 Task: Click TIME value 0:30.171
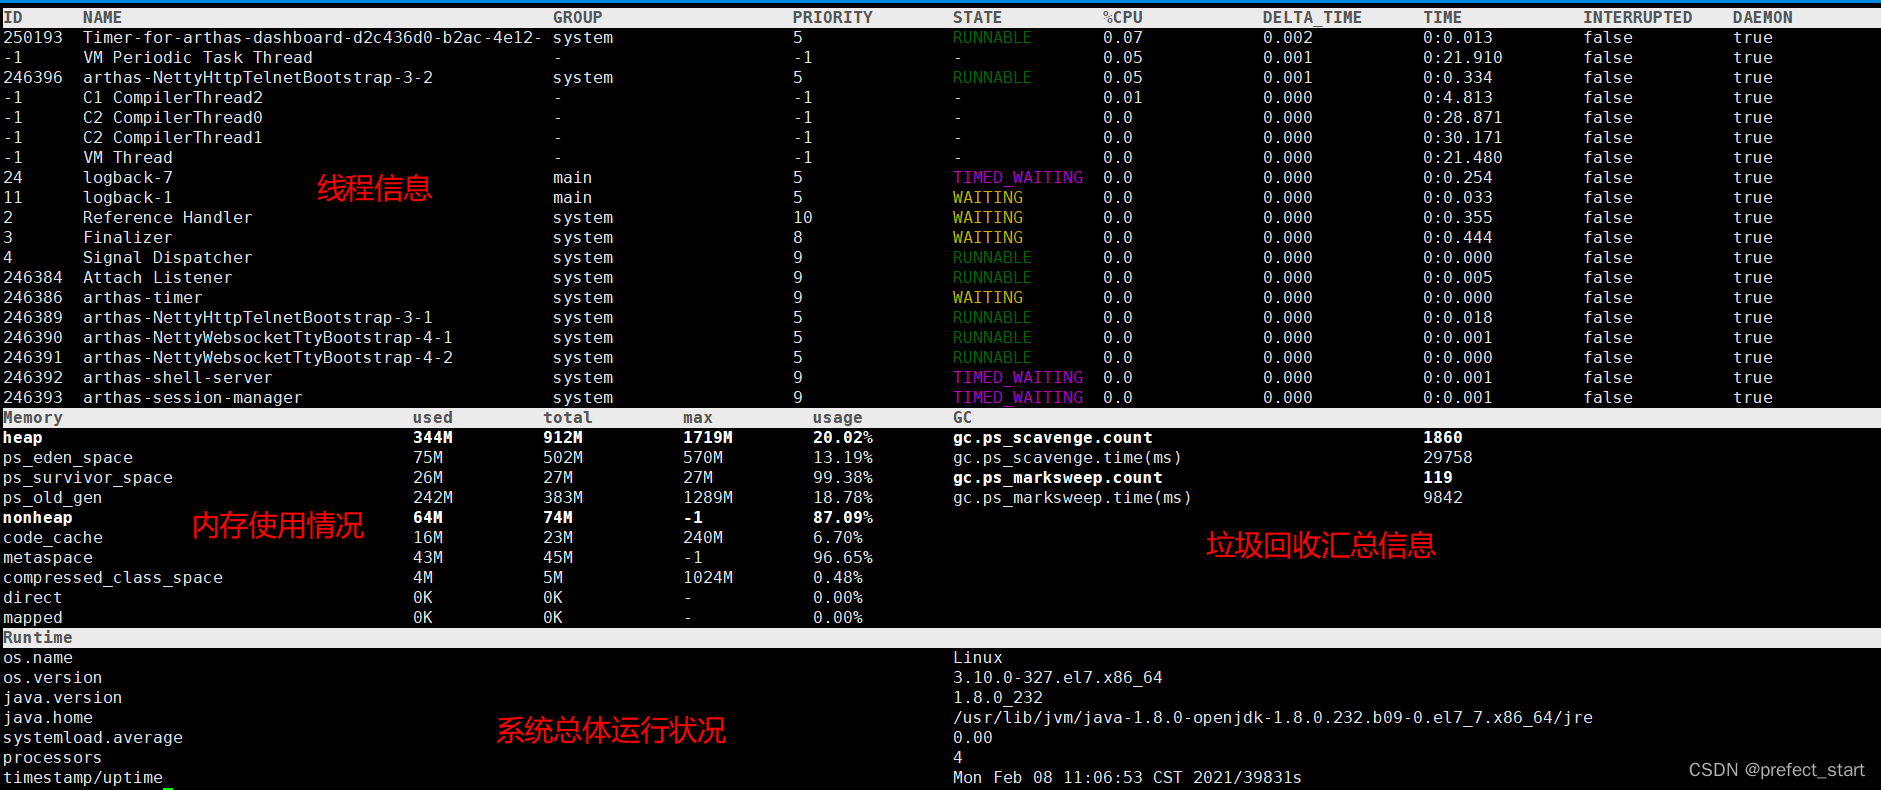[1463, 138]
